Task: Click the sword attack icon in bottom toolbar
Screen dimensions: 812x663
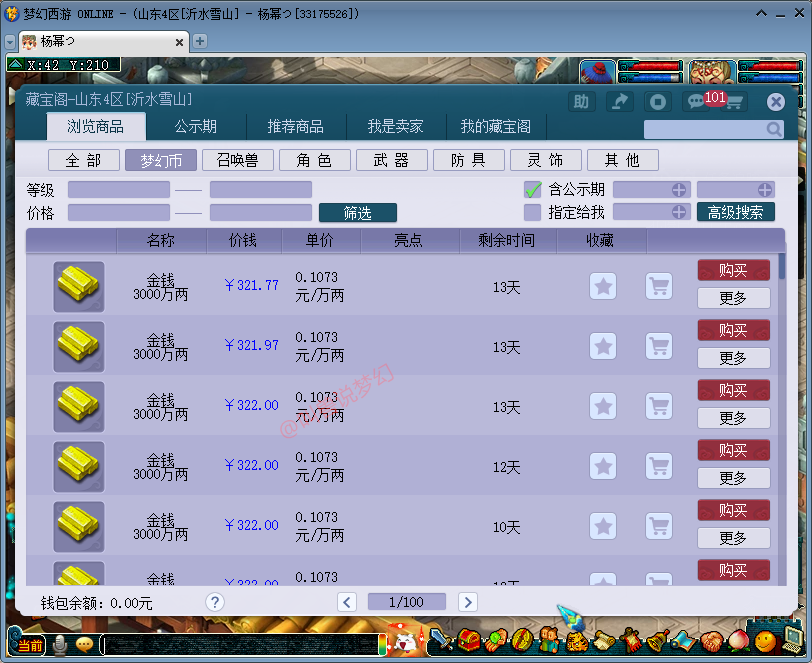Action: click(x=441, y=640)
